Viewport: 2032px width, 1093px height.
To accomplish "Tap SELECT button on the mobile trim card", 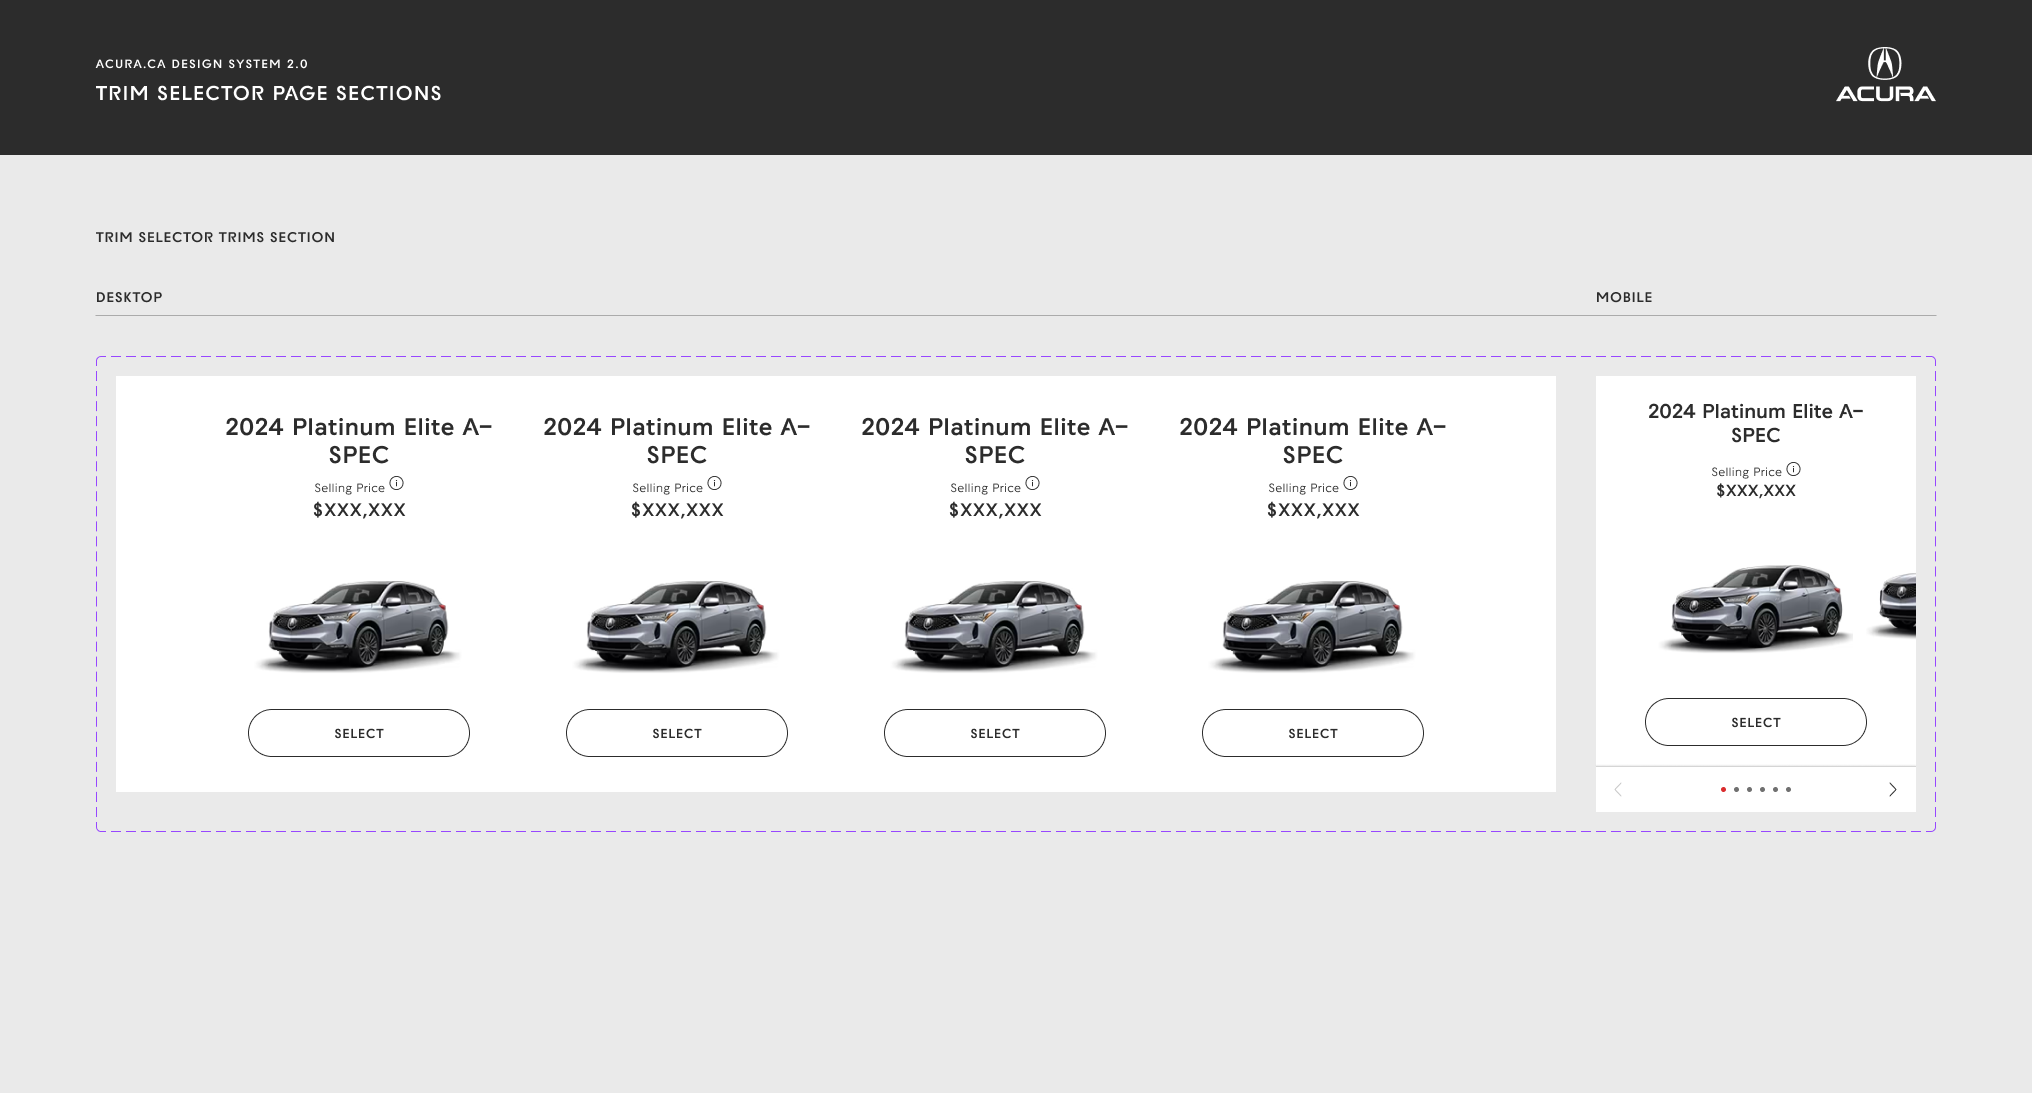I will (1756, 722).
